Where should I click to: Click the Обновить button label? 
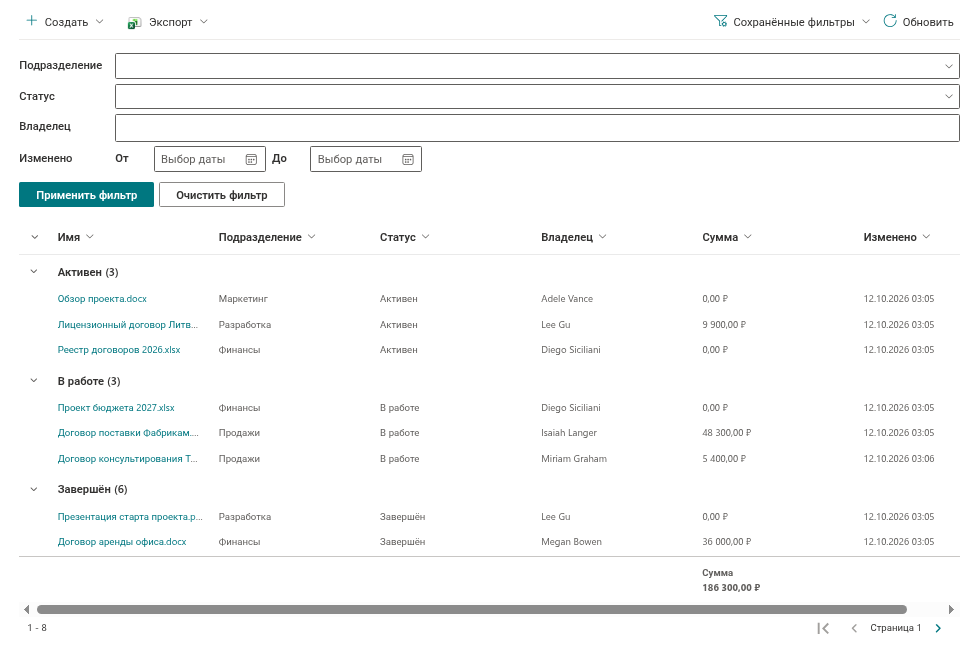coord(928,22)
